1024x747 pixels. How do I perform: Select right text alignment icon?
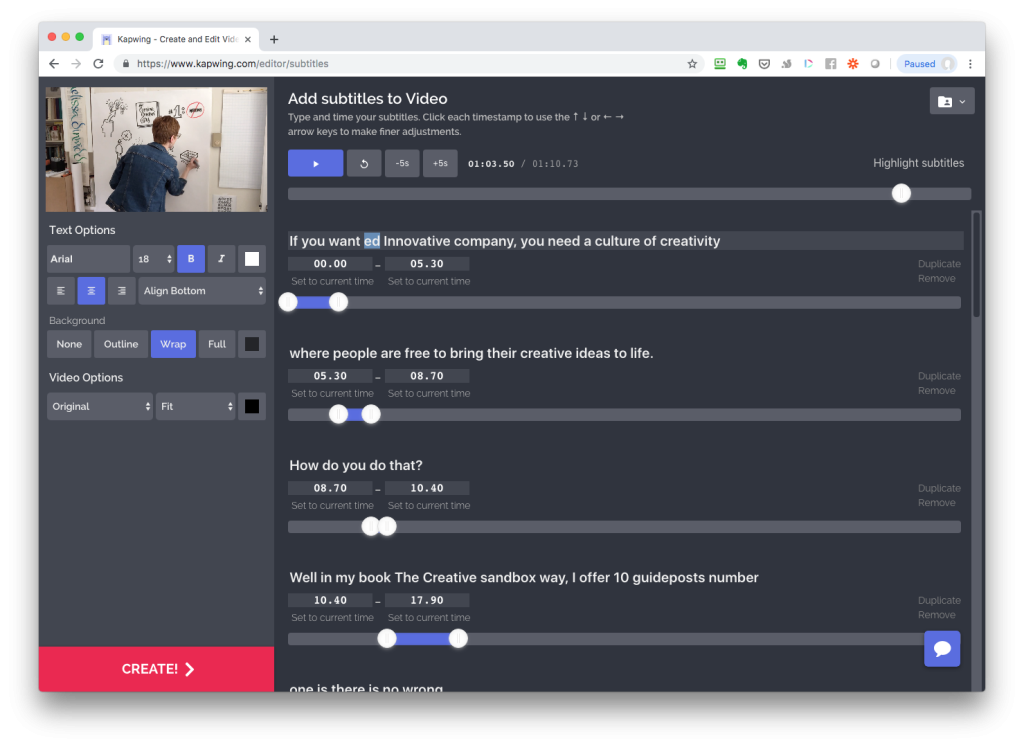122,291
